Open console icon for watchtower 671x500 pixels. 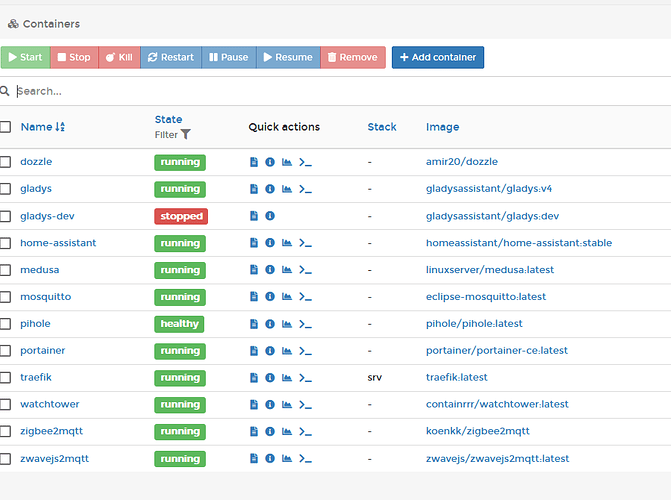point(305,405)
